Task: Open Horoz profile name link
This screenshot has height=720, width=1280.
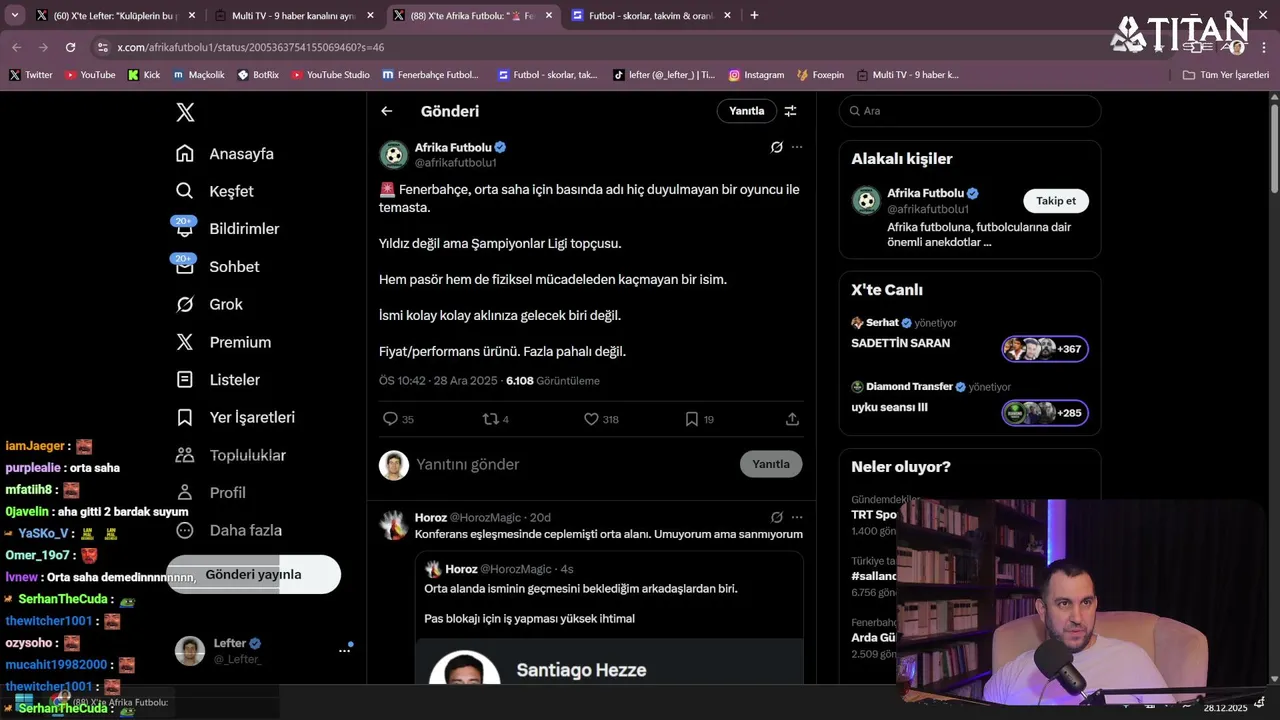Action: pyautogui.click(x=431, y=517)
